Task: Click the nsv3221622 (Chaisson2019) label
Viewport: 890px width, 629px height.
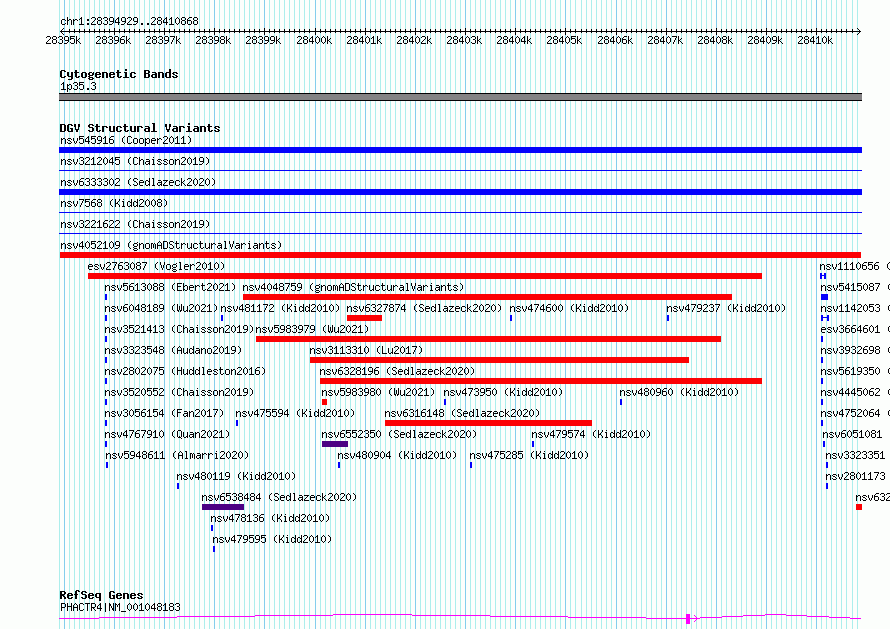Action: (x=135, y=224)
